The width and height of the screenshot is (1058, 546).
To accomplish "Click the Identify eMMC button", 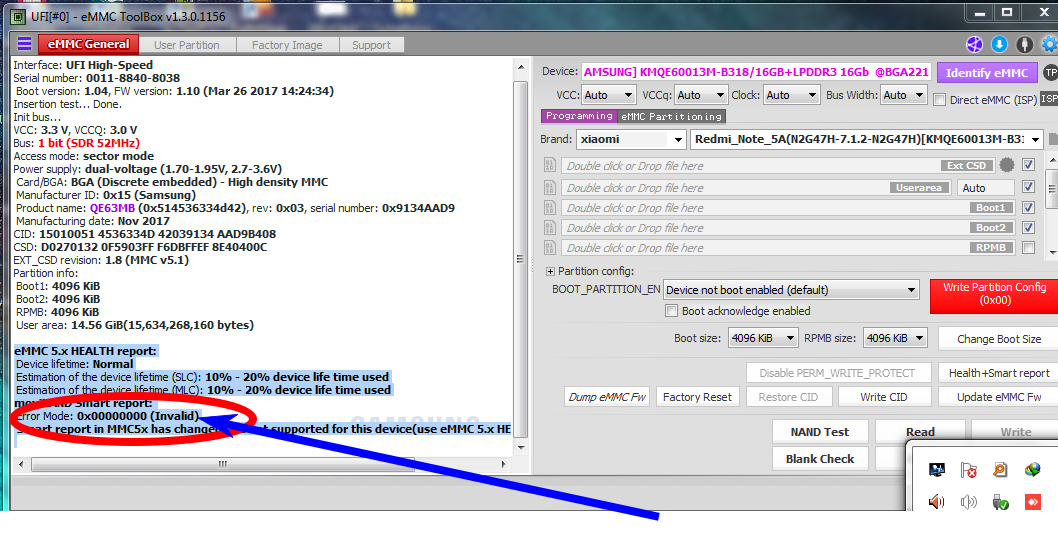I will (x=986, y=73).
